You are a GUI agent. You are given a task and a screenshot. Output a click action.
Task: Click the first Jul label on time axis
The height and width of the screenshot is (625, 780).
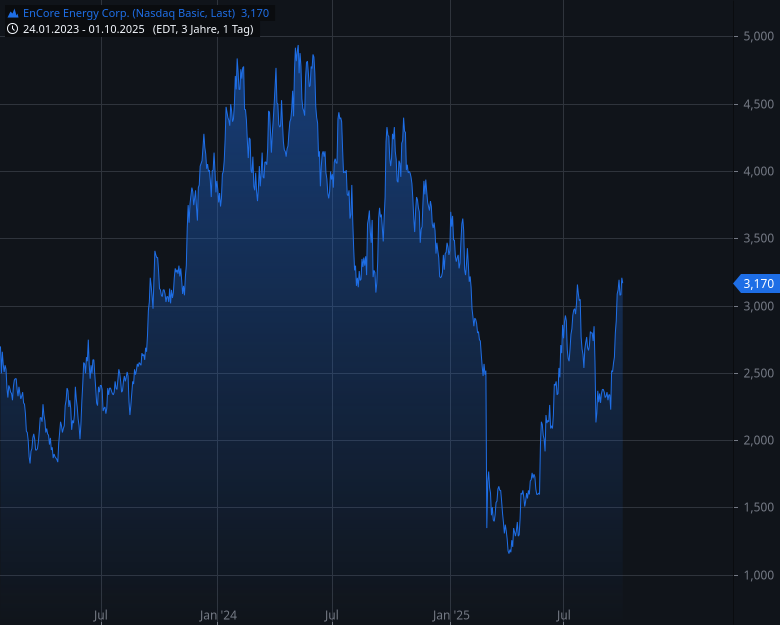101,616
